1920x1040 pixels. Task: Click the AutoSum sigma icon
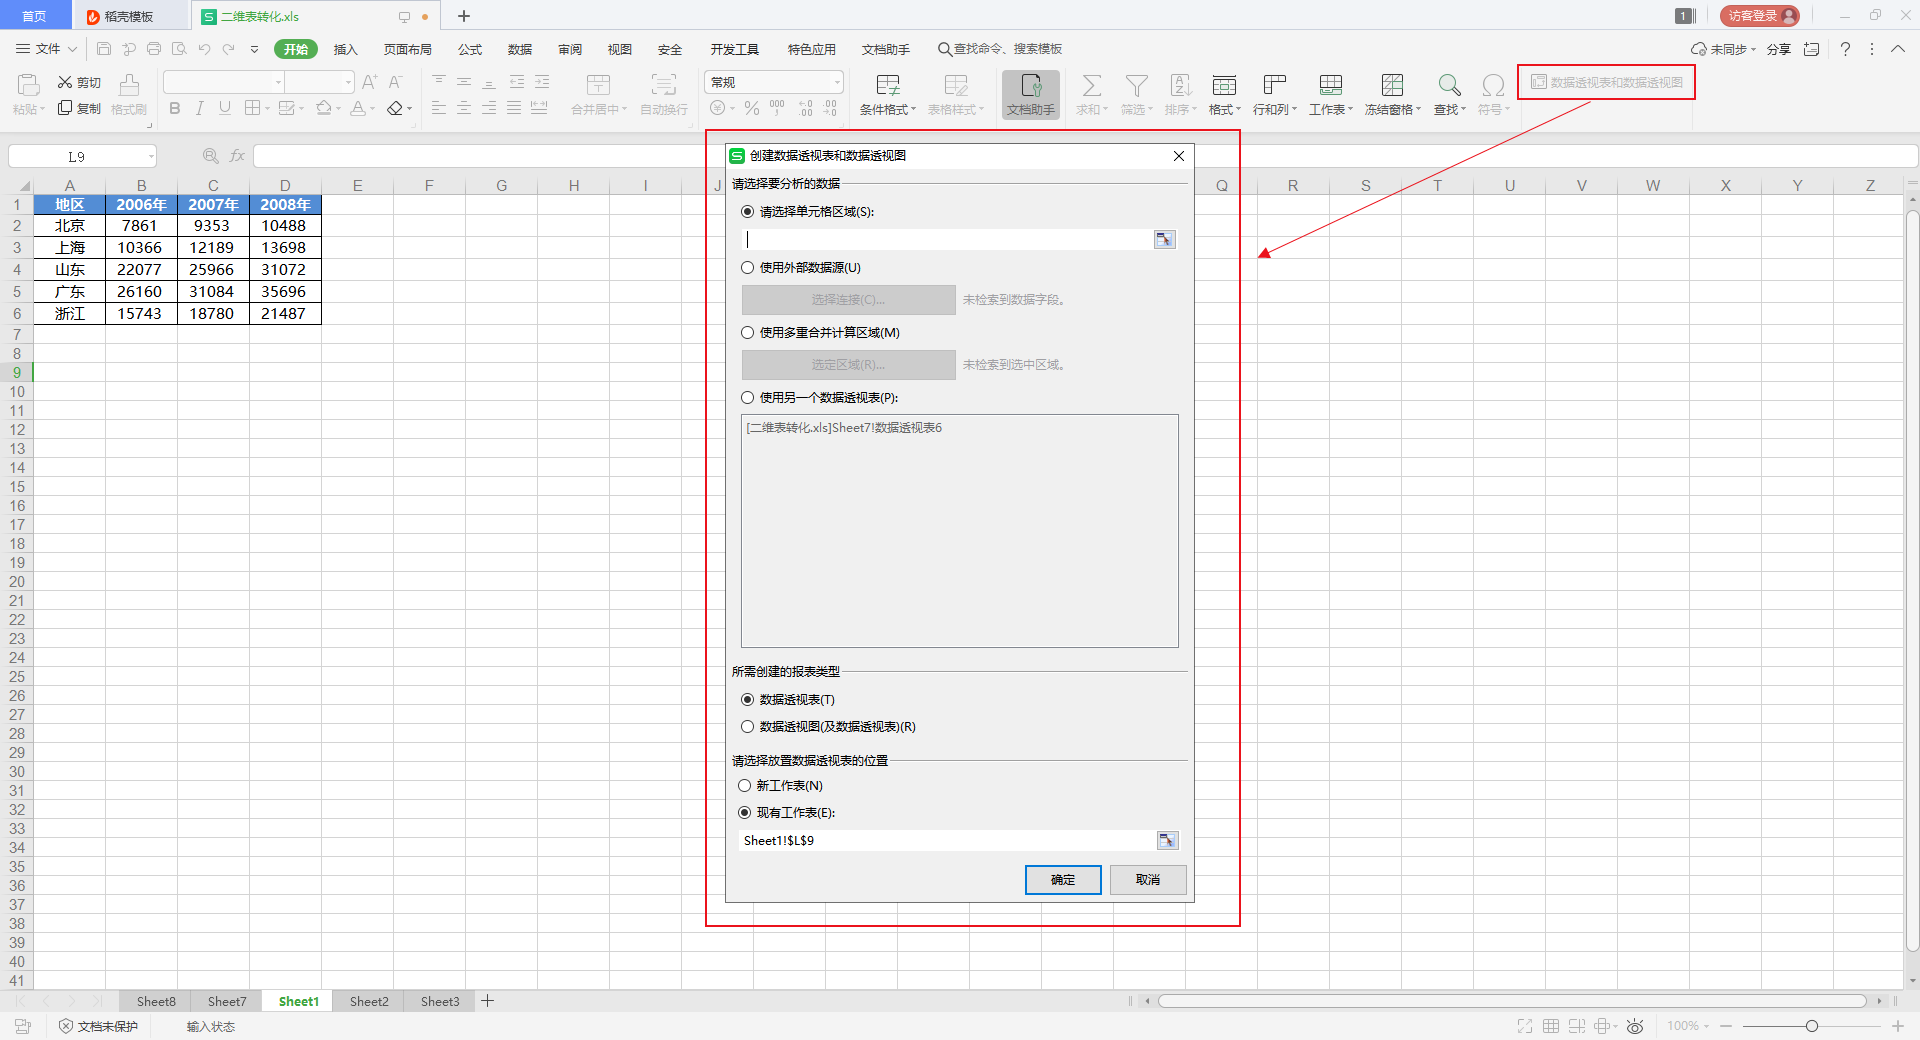pyautogui.click(x=1092, y=85)
